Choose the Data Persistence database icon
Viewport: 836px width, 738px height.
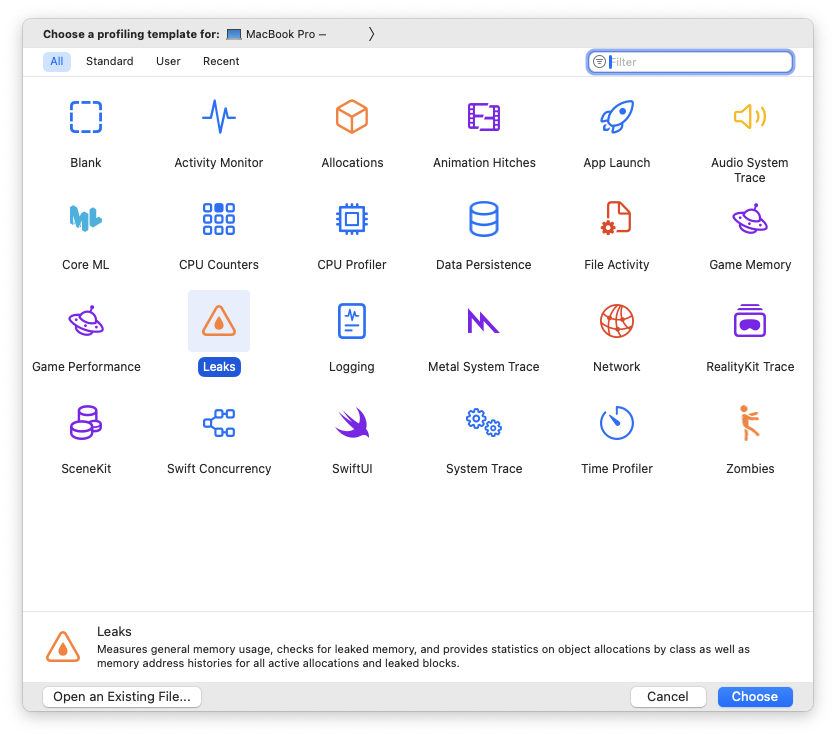click(484, 219)
